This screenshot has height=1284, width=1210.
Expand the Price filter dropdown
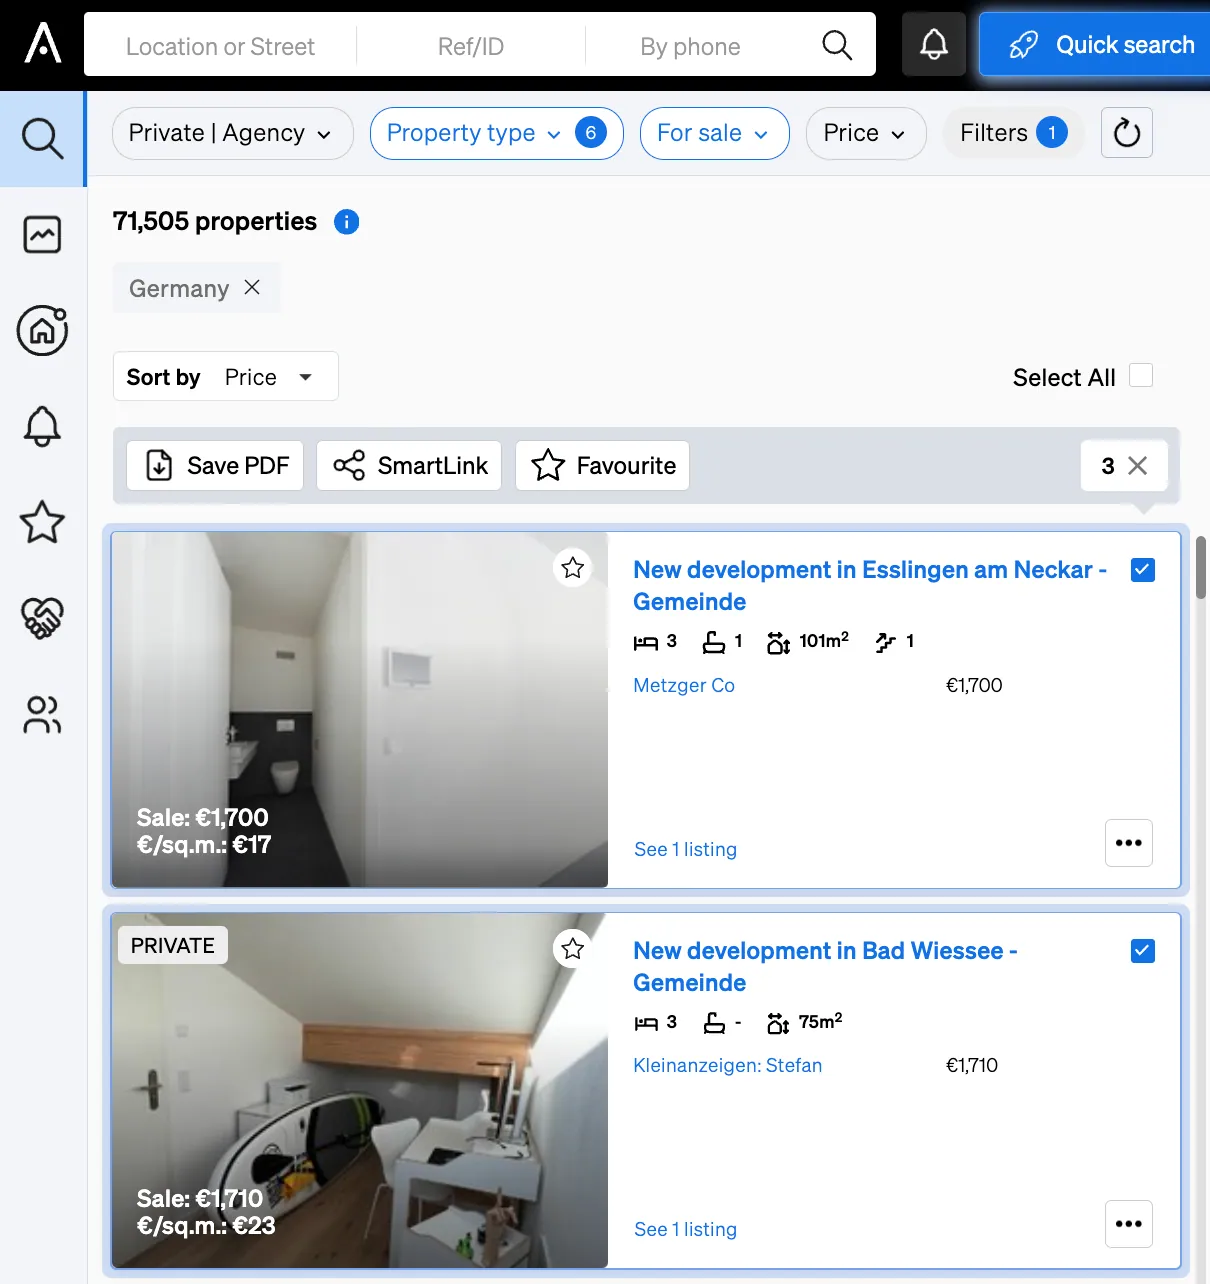(866, 133)
